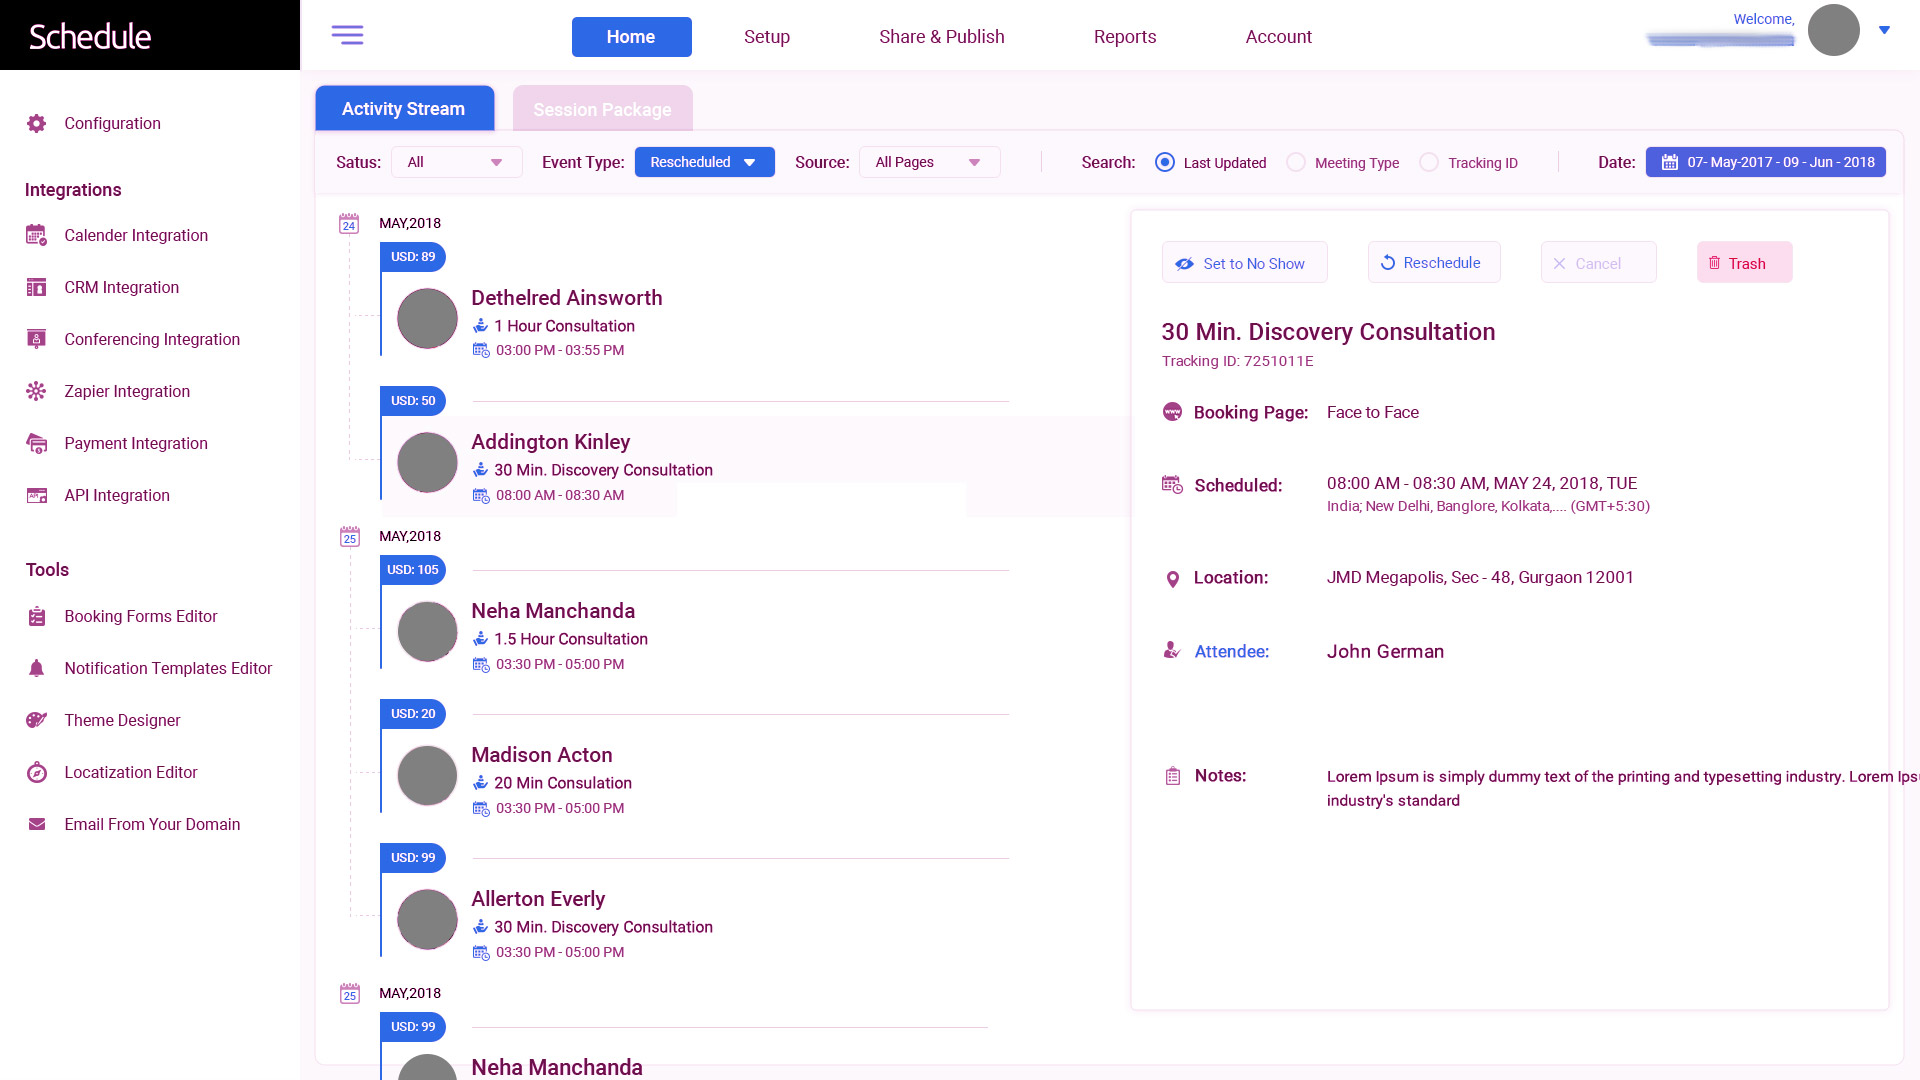The width and height of the screenshot is (1920, 1080).
Task: Click the CRM Integration icon
Action: 37,287
